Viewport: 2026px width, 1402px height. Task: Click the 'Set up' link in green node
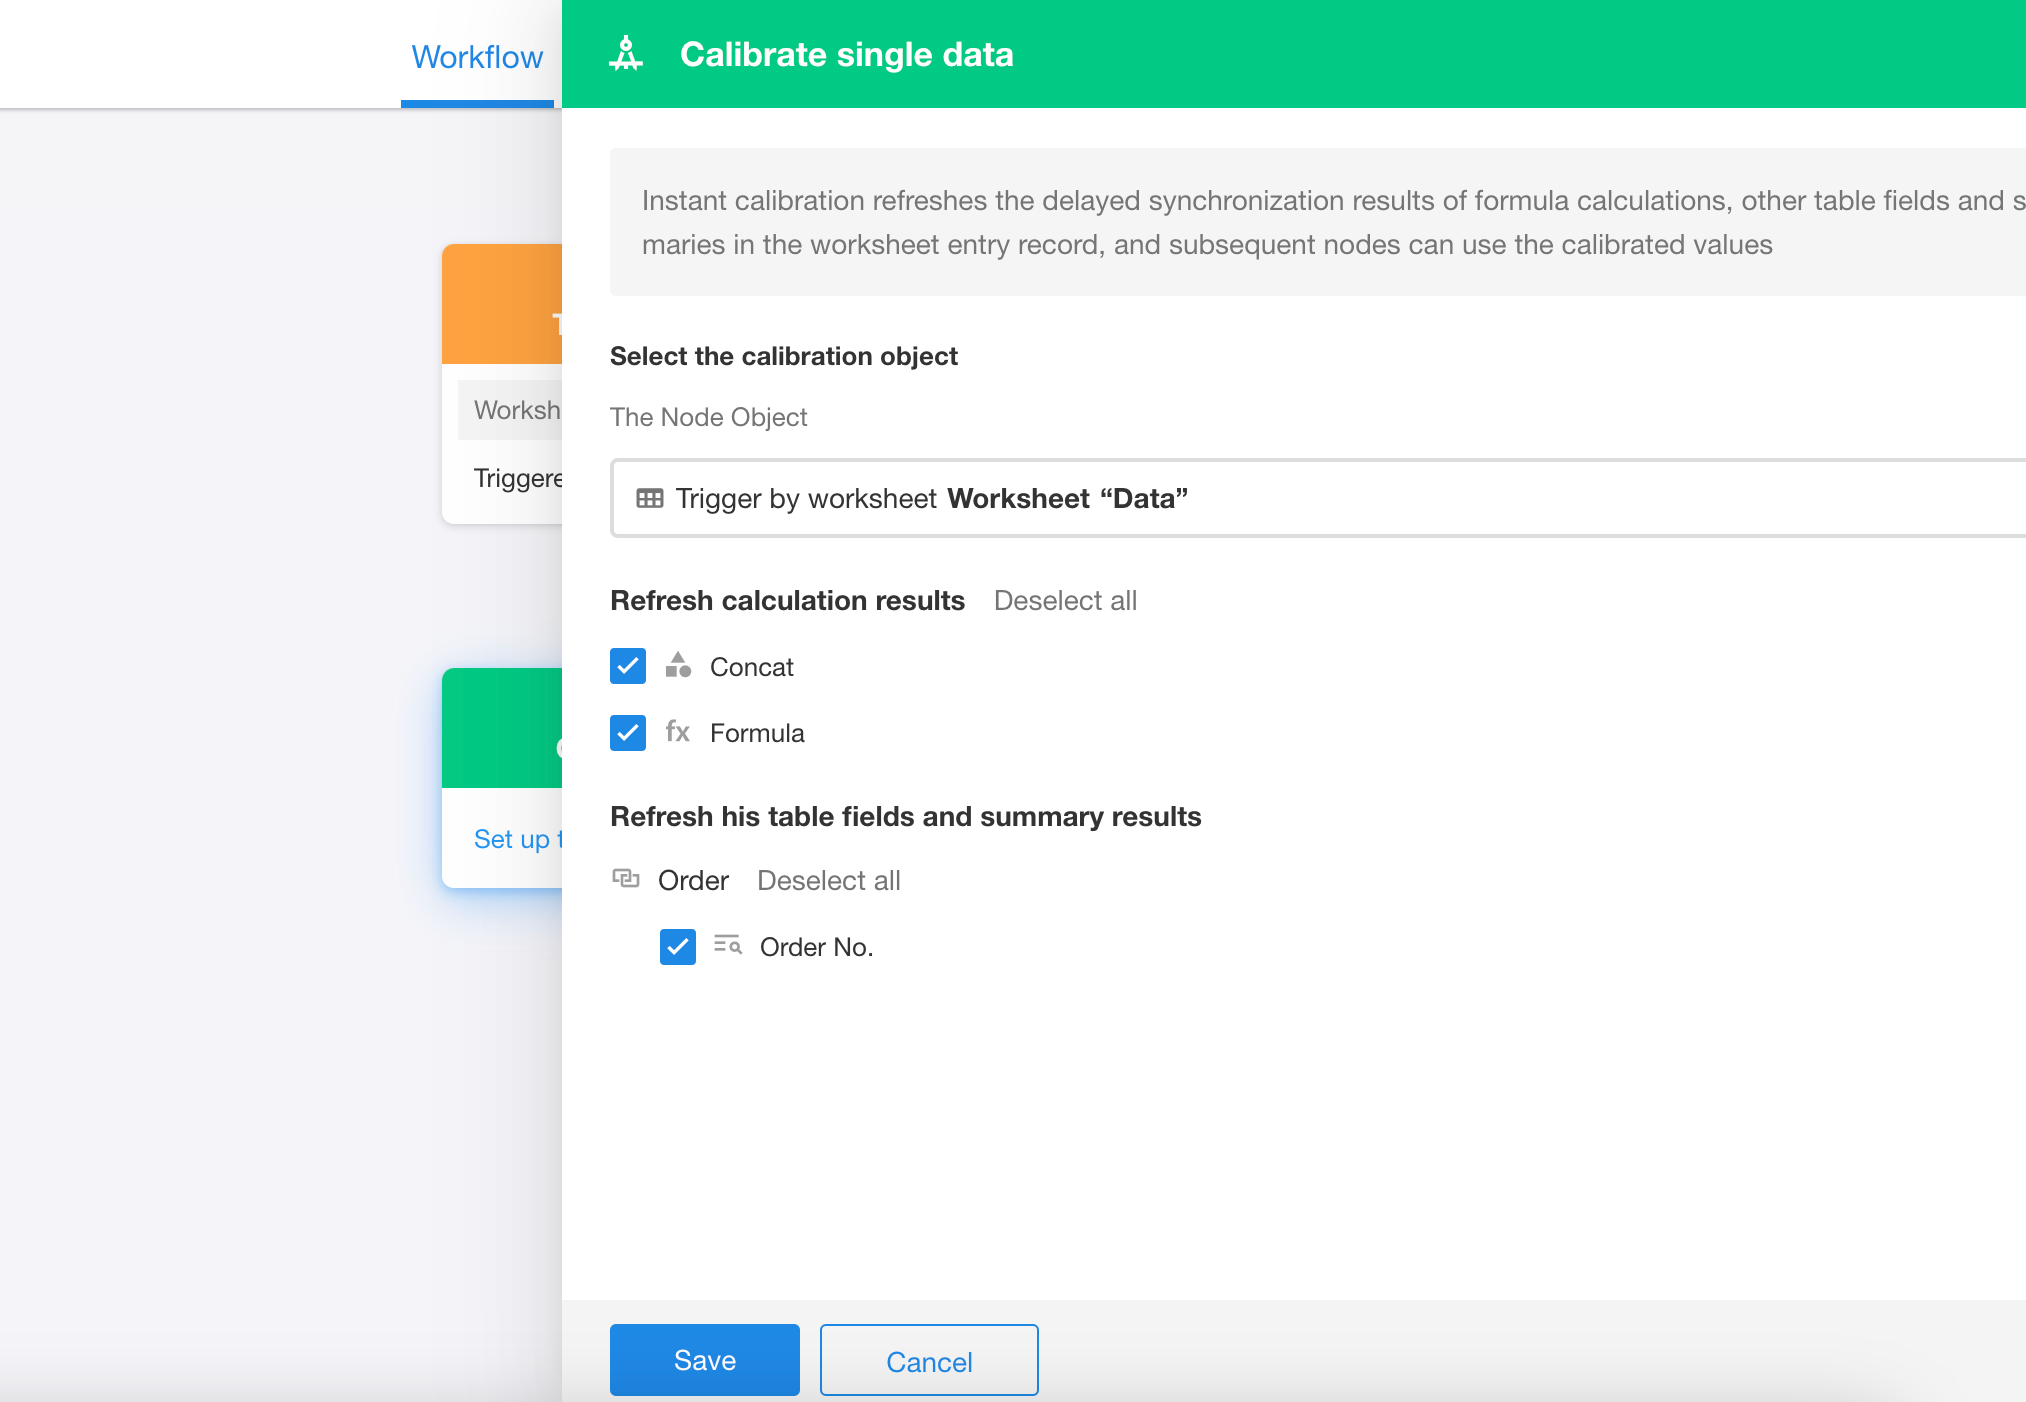coord(518,839)
